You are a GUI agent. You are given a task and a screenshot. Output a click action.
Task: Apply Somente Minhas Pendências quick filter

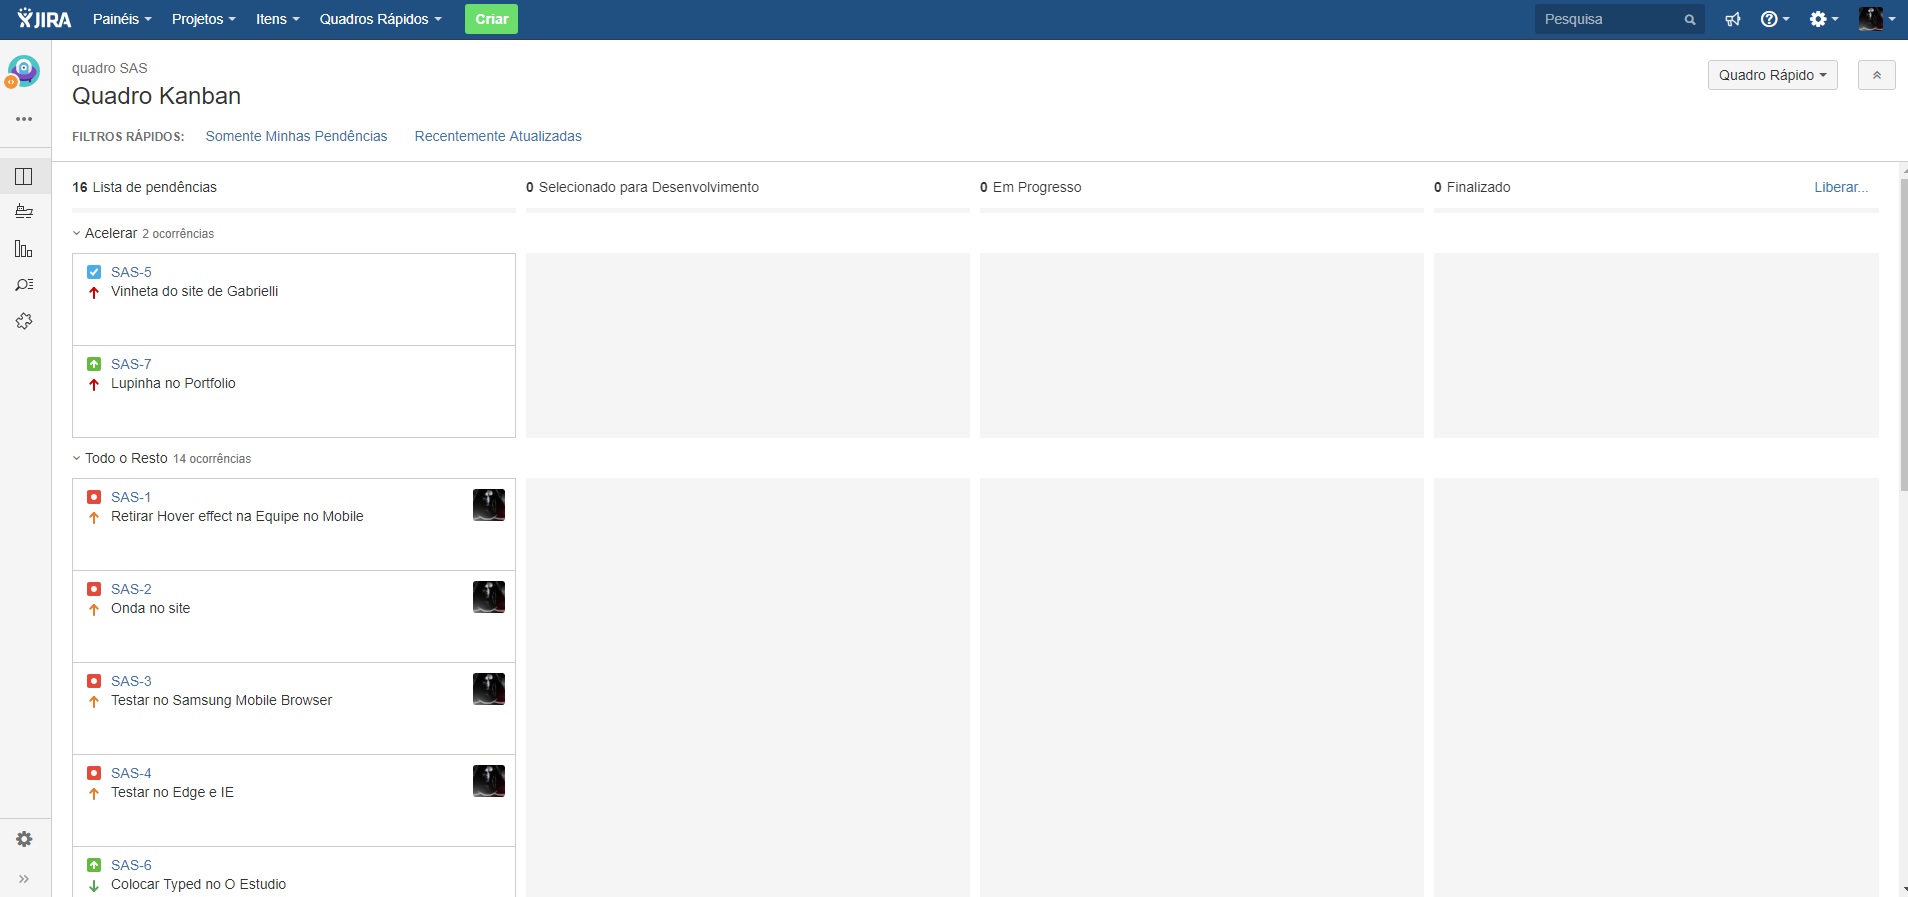296,136
